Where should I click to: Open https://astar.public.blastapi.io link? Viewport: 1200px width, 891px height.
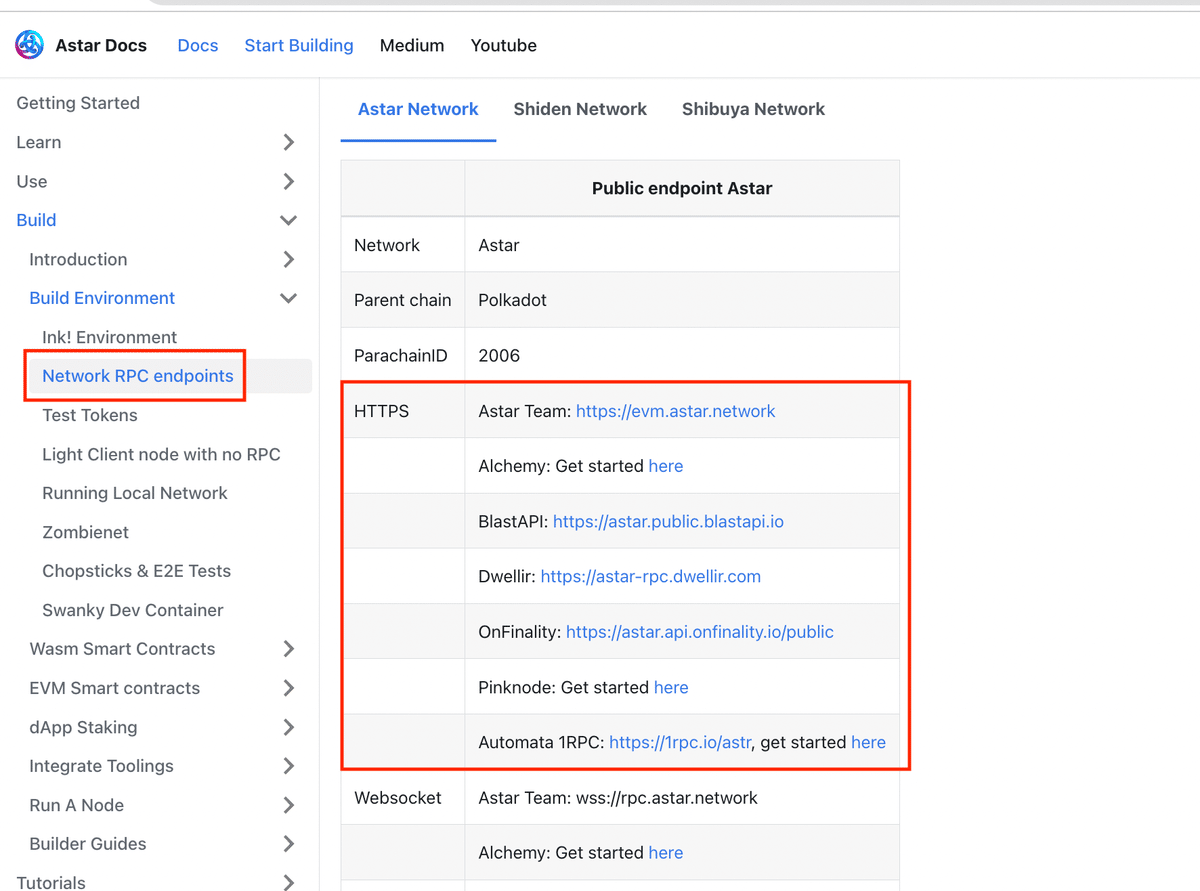(668, 521)
